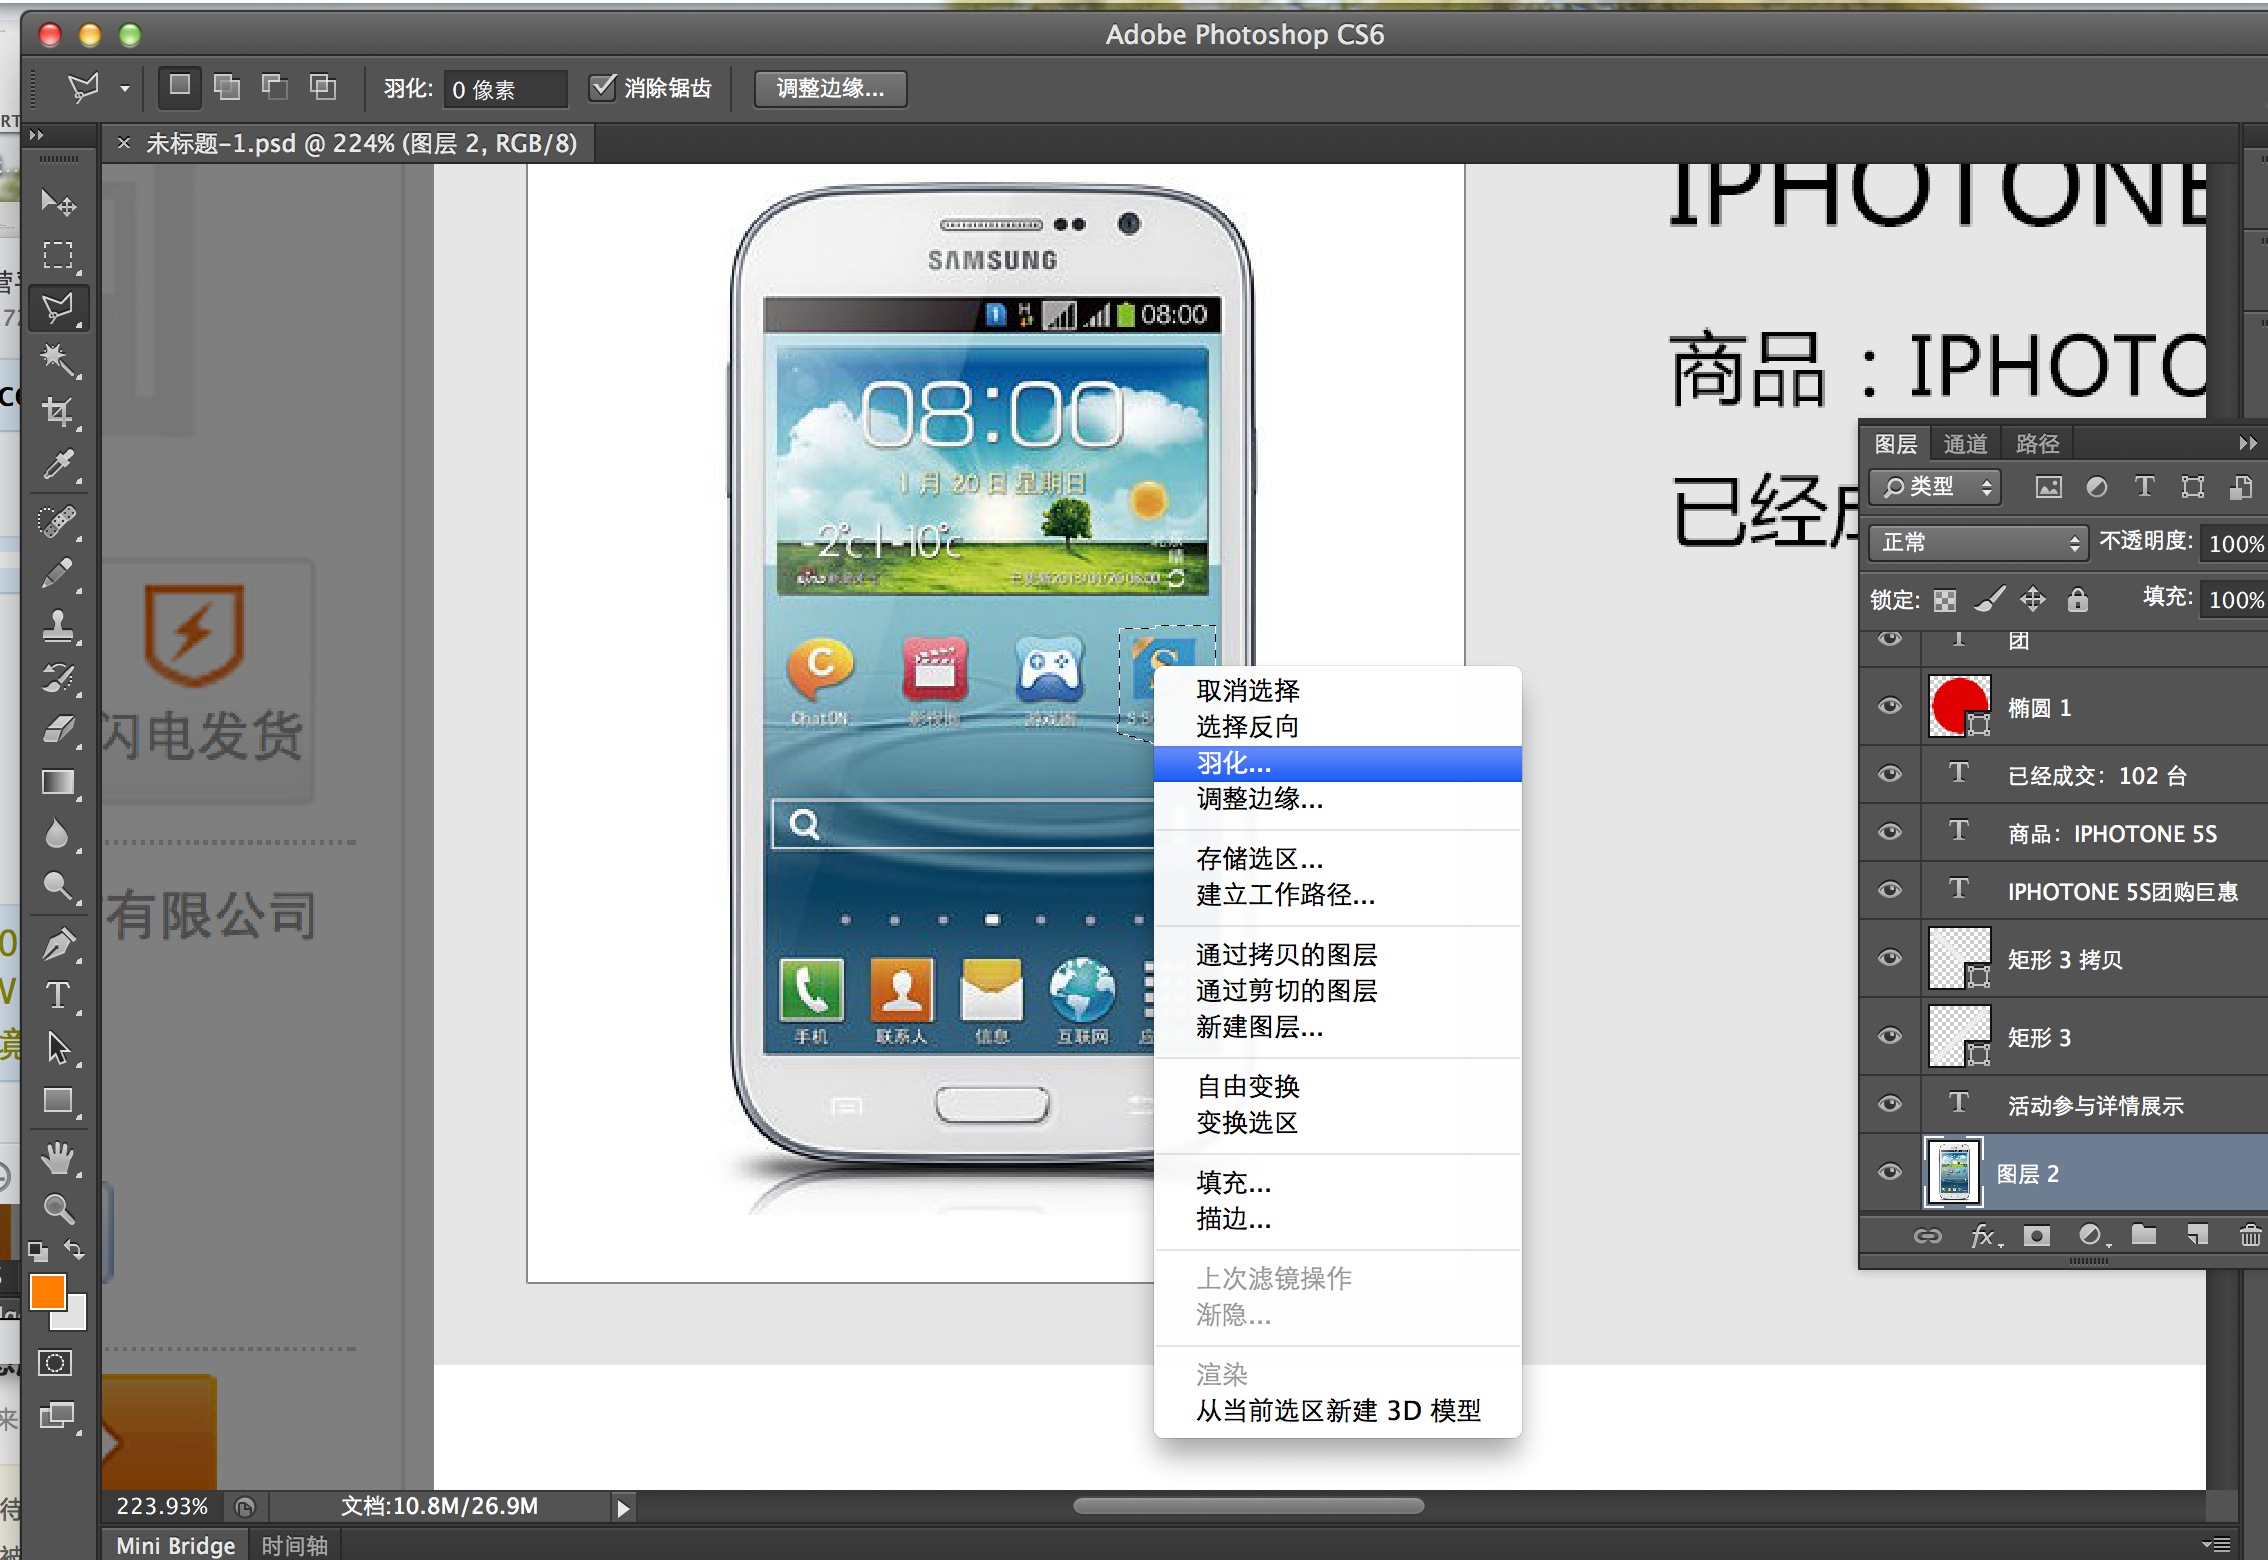Select the Horizontal Type tool

(x=58, y=995)
